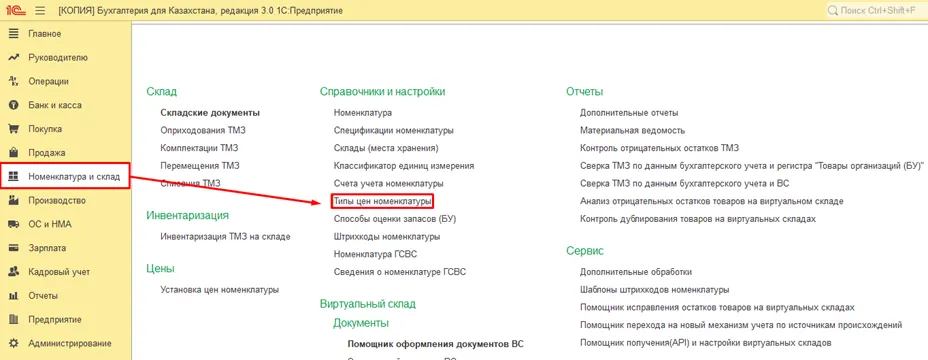The image size is (928, 360).
Task: Open Оприходования ТМЗ
Action: 203,130
